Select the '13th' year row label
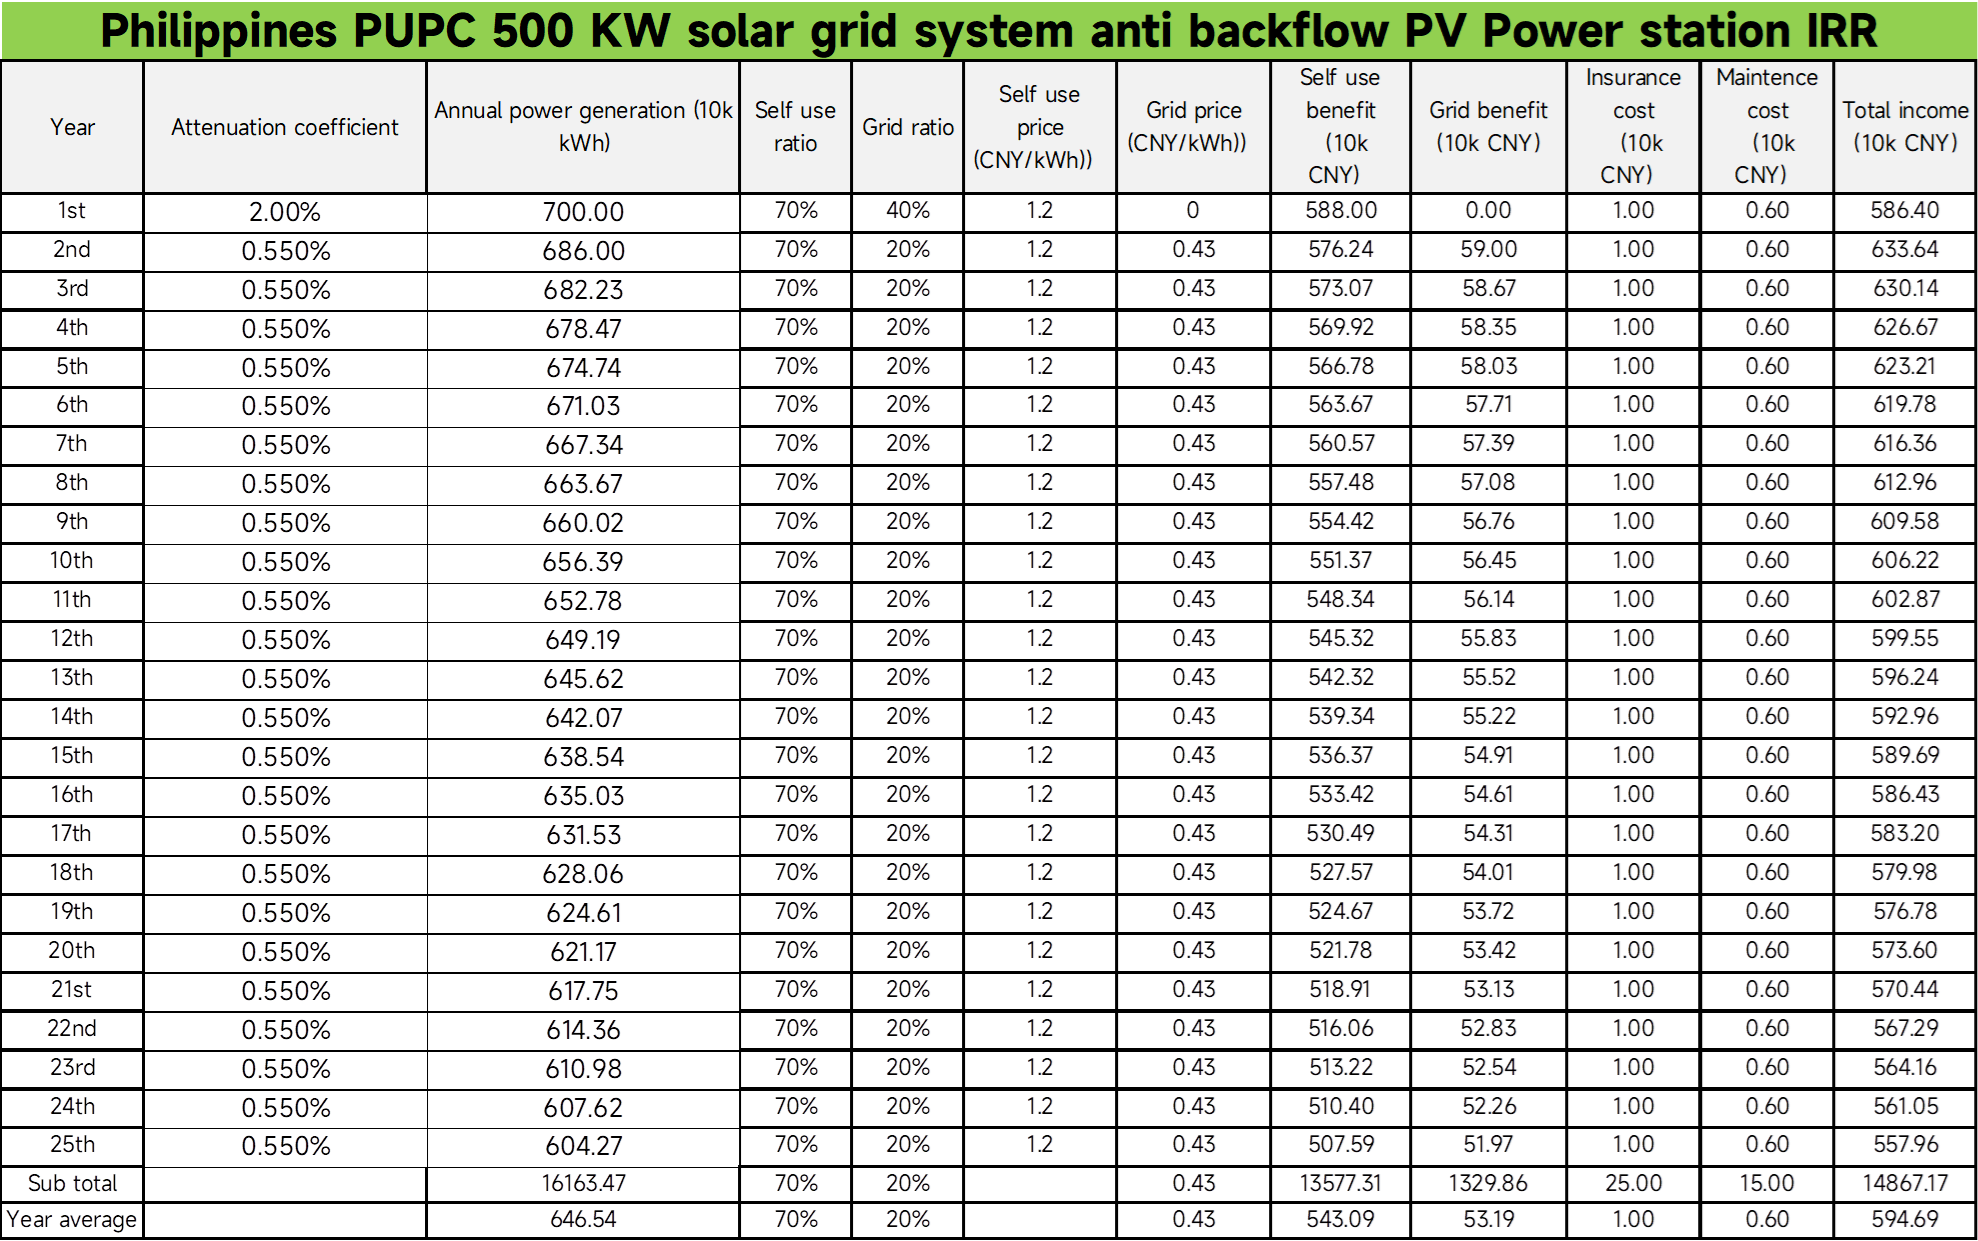The image size is (1978, 1241). click(72, 678)
